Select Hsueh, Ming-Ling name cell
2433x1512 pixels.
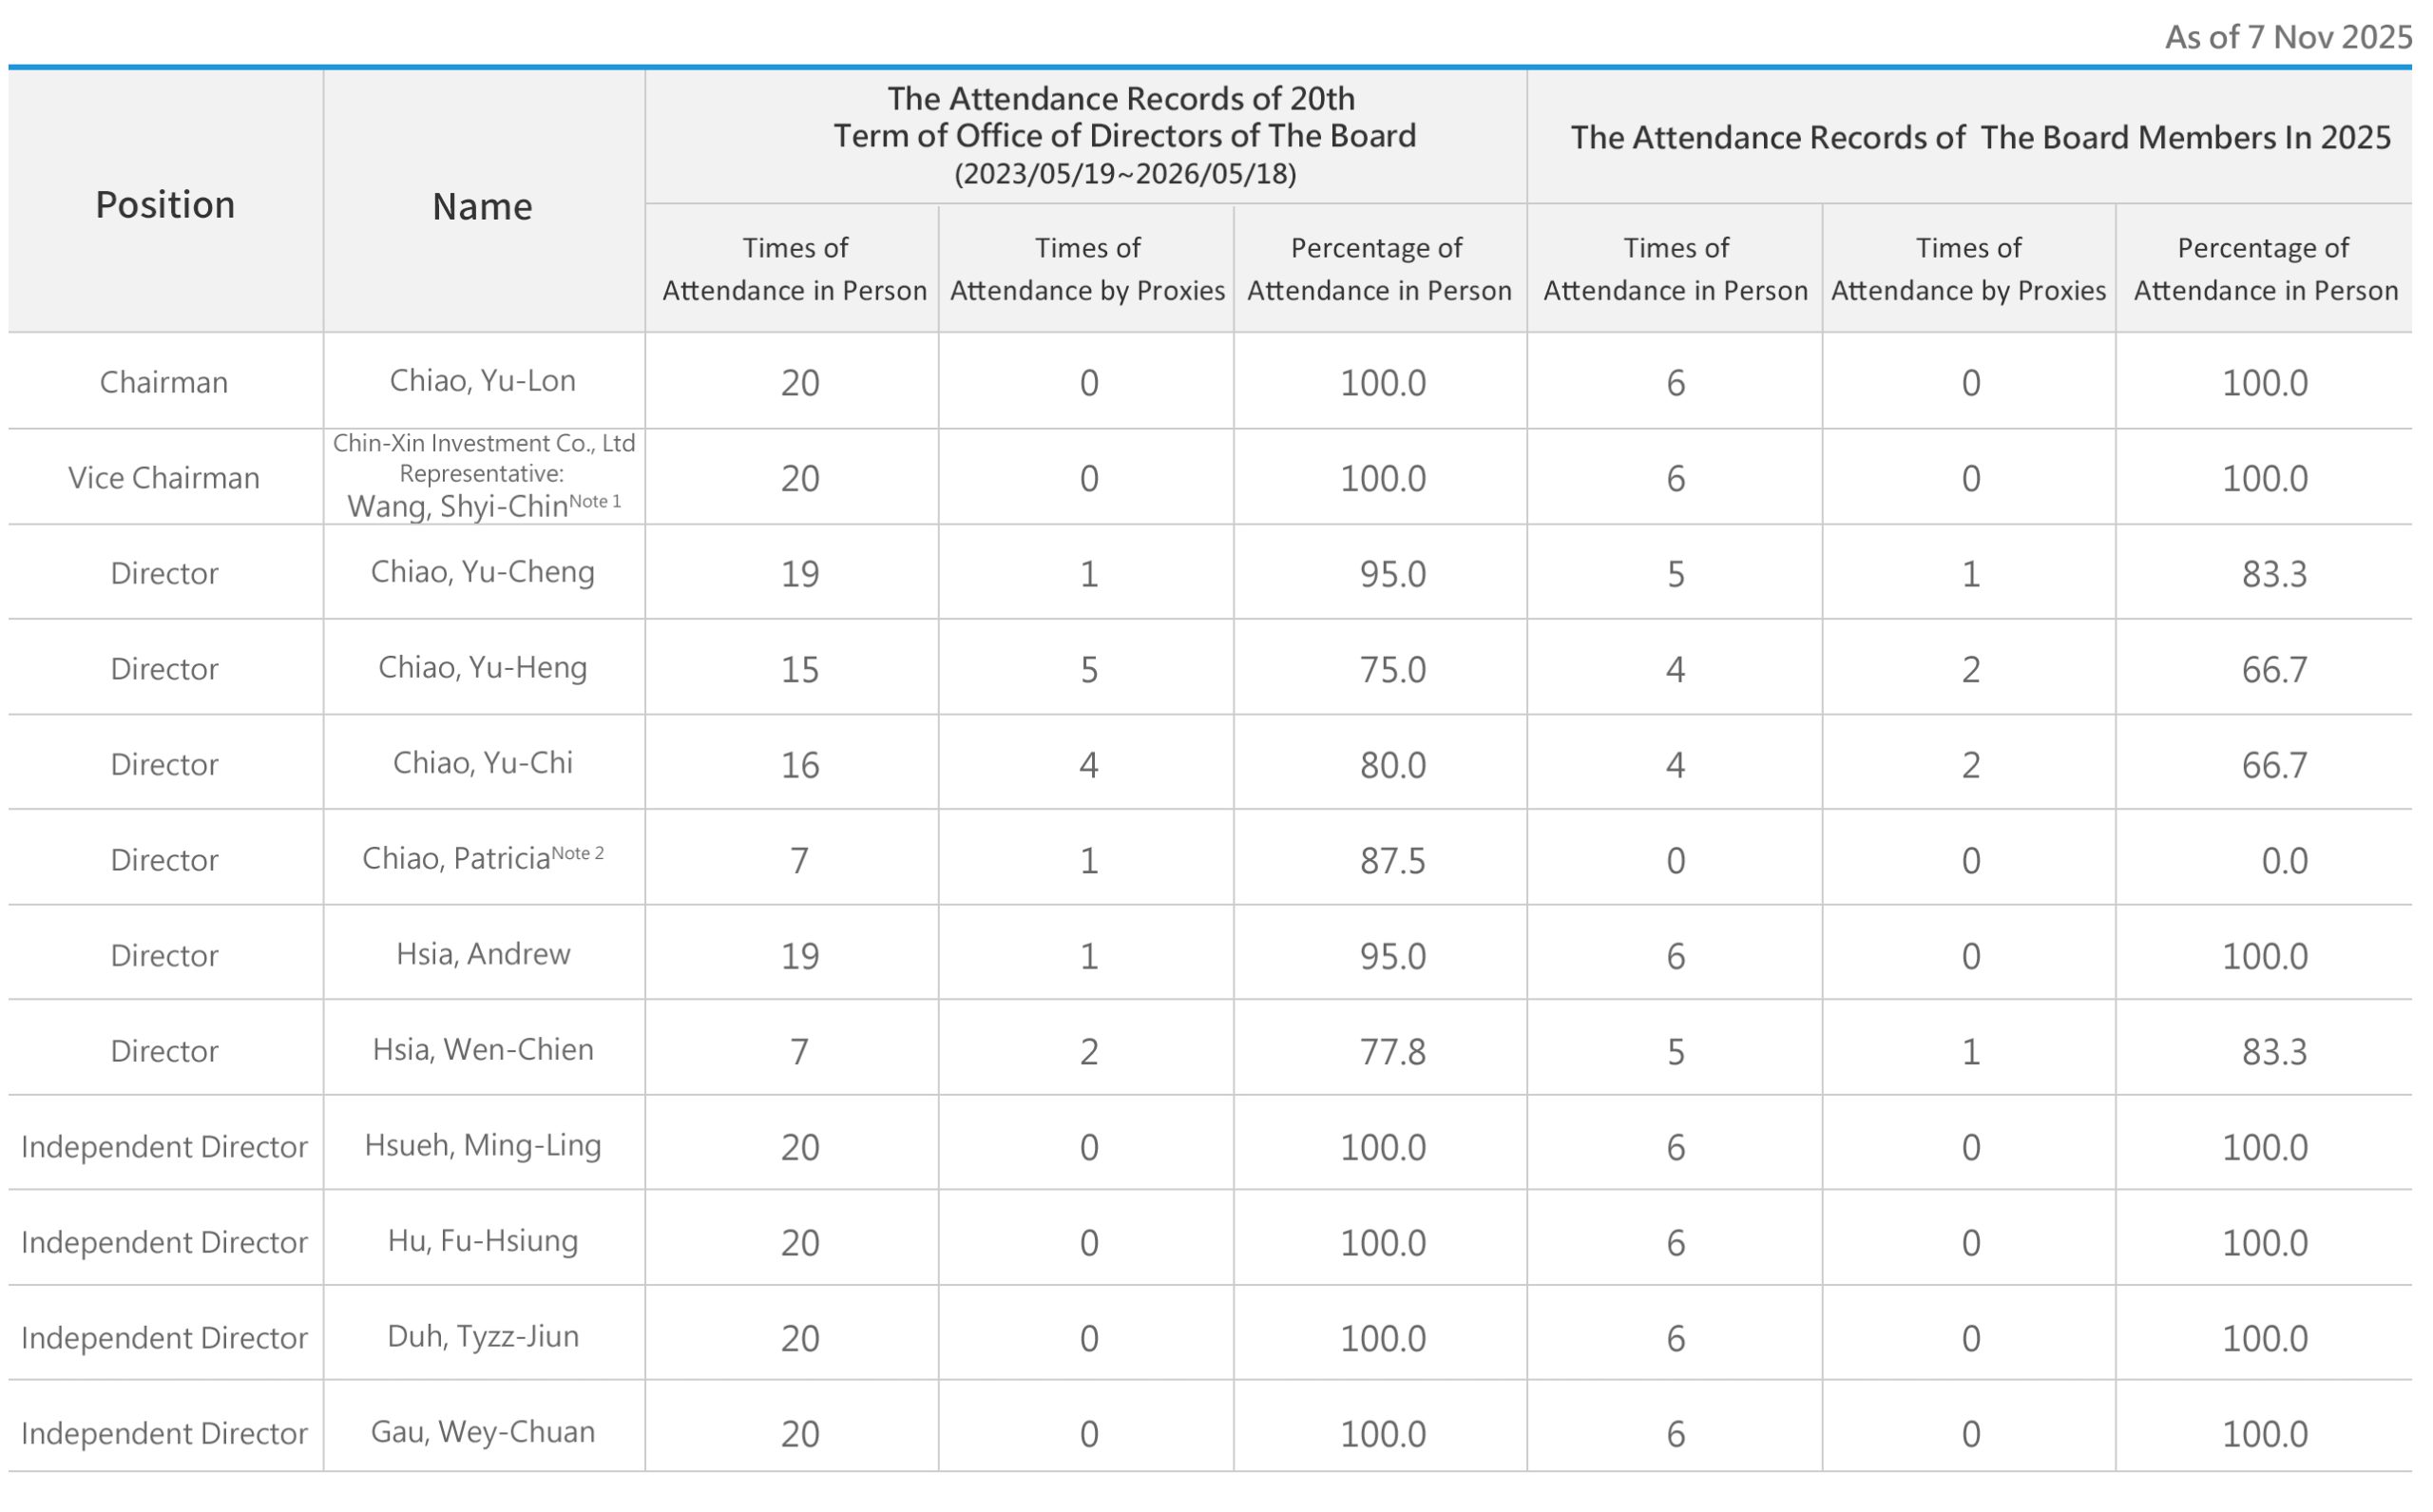[x=482, y=1145]
